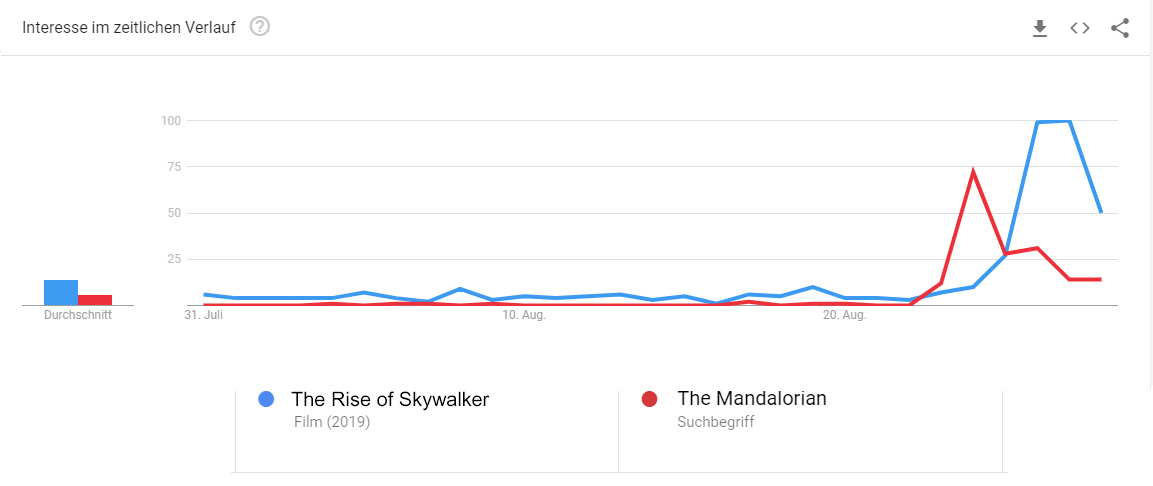Download the chart data as CSV

click(1040, 28)
